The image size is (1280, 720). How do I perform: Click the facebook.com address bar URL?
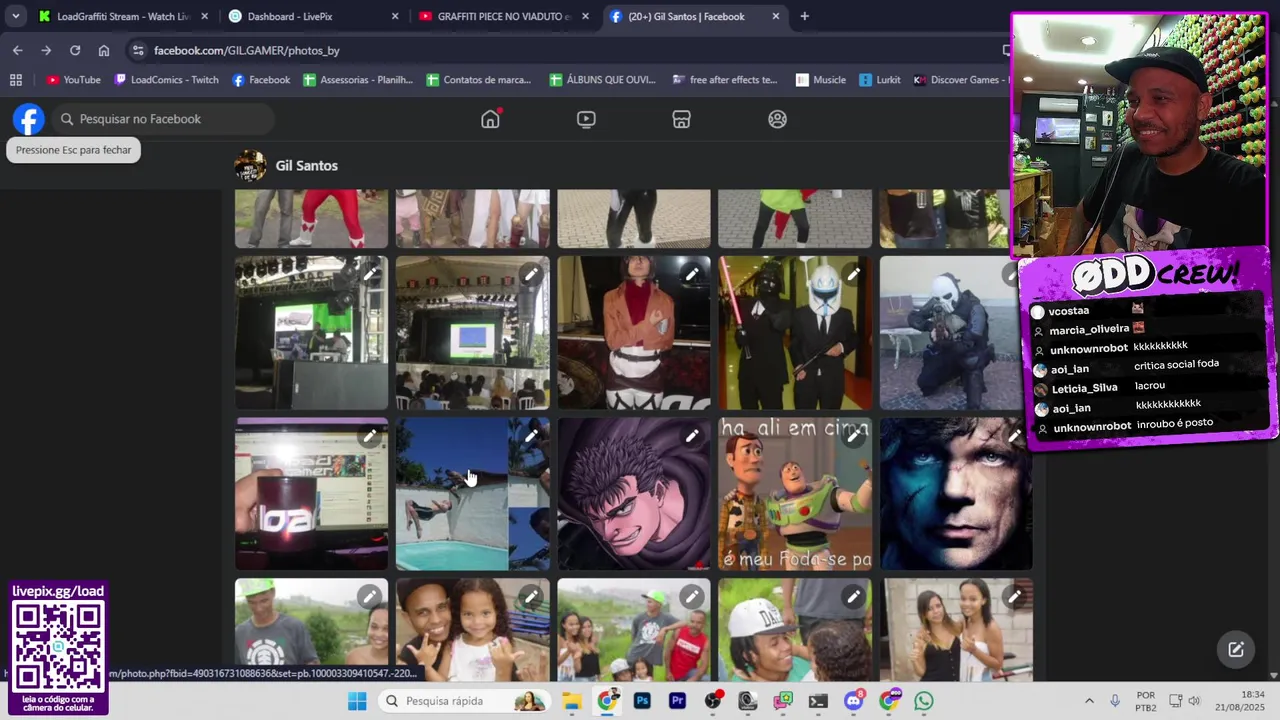click(247, 50)
